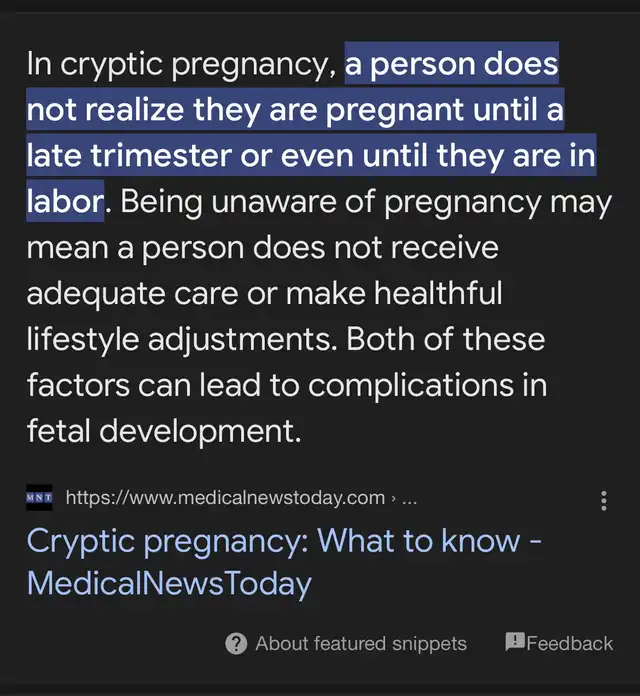Image resolution: width=640 pixels, height=696 pixels.
Task: Click the highlighted word 'labor'
Action: (x=65, y=201)
